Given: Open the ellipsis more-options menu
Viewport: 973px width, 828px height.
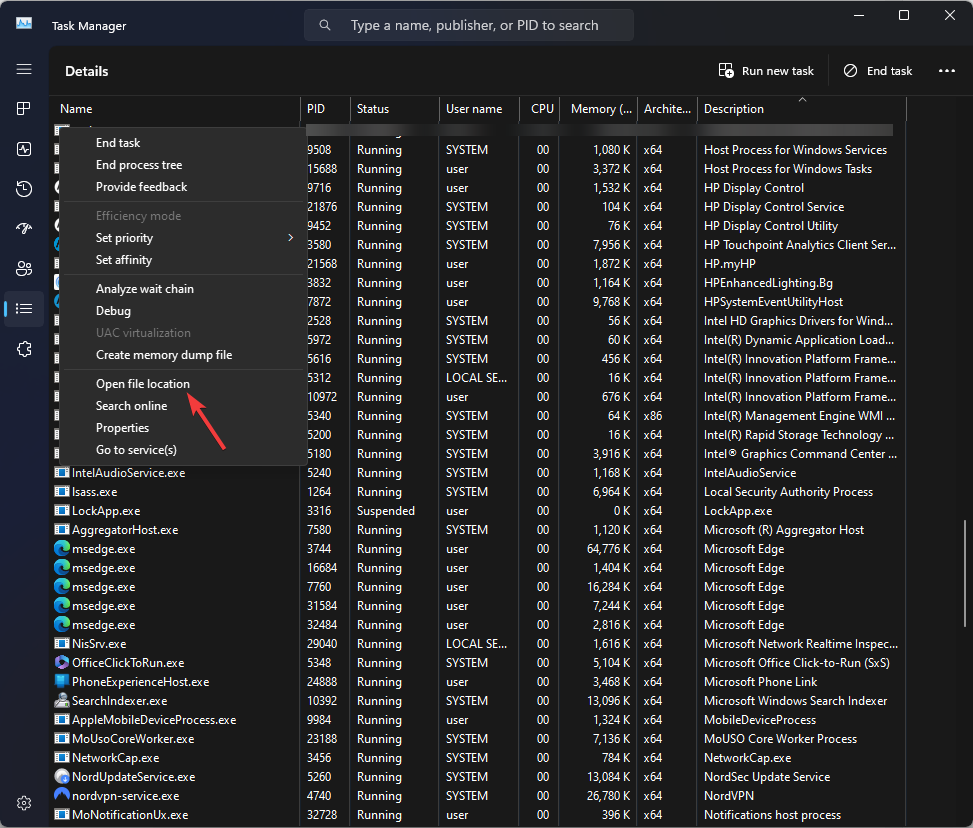Looking at the screenshot, I should (945, 70).
